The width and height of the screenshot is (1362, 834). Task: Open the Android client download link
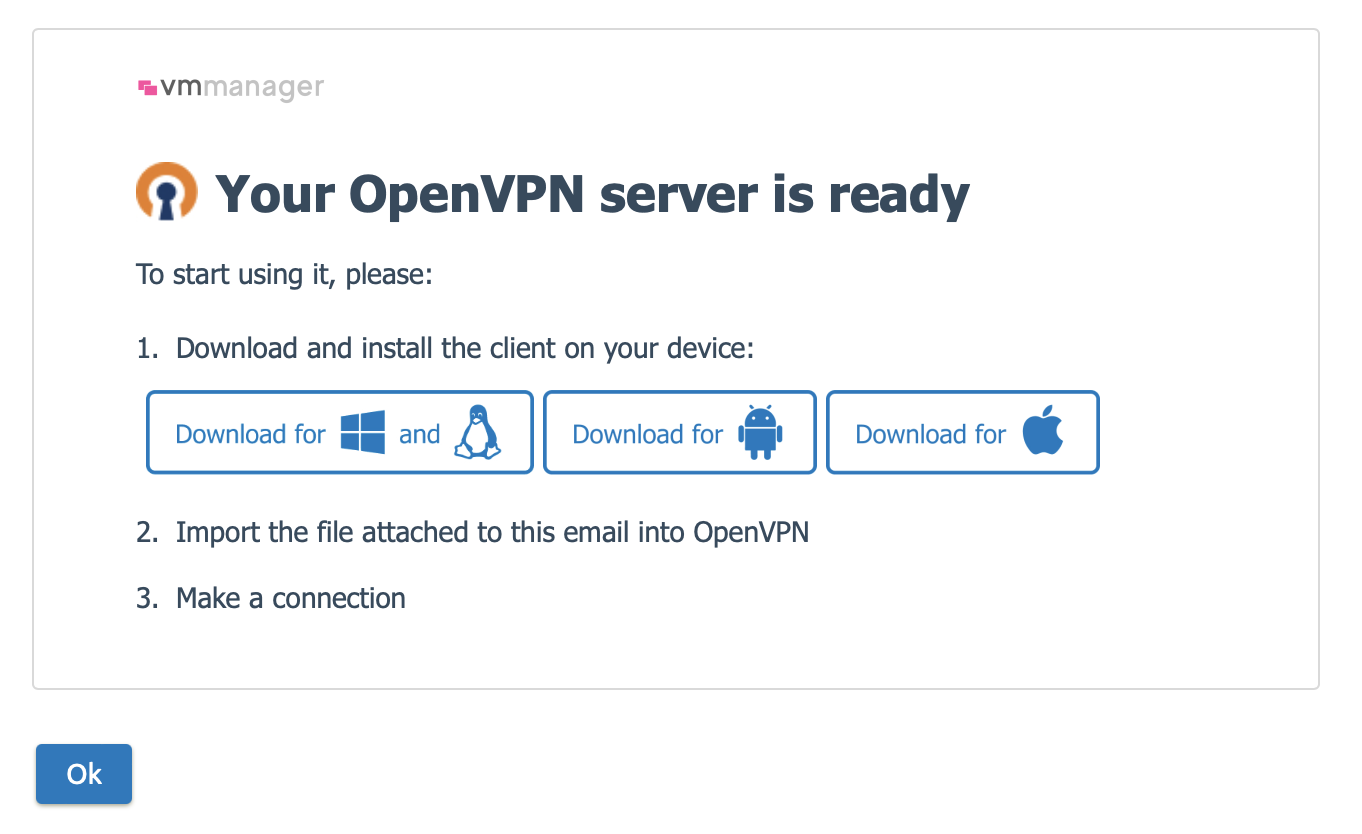(680, 432)
